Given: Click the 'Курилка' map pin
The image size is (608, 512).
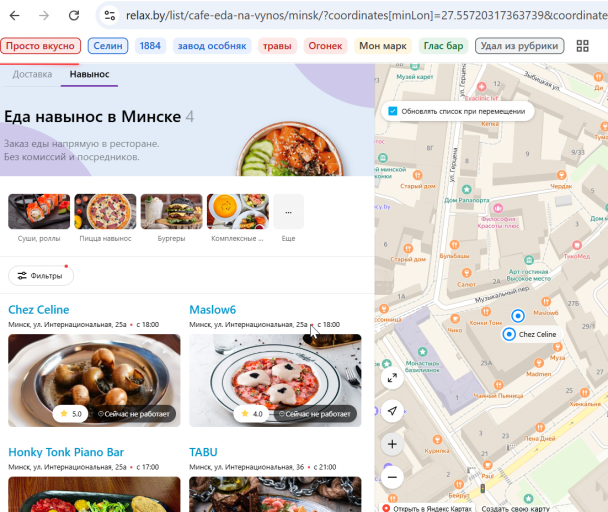Looking at the screenshot, I should point(437,439).
